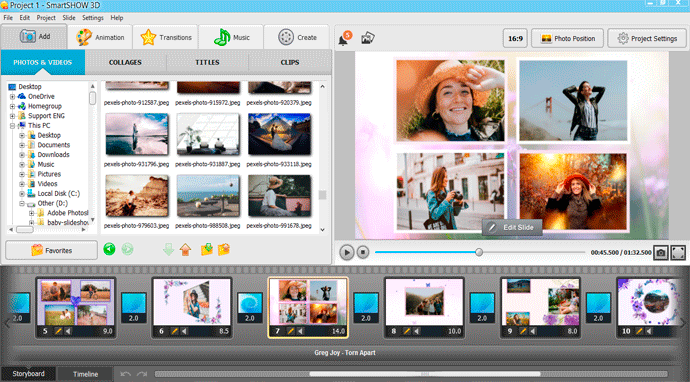
Task: Switch to the Collages tab
Action: point(125,62)
